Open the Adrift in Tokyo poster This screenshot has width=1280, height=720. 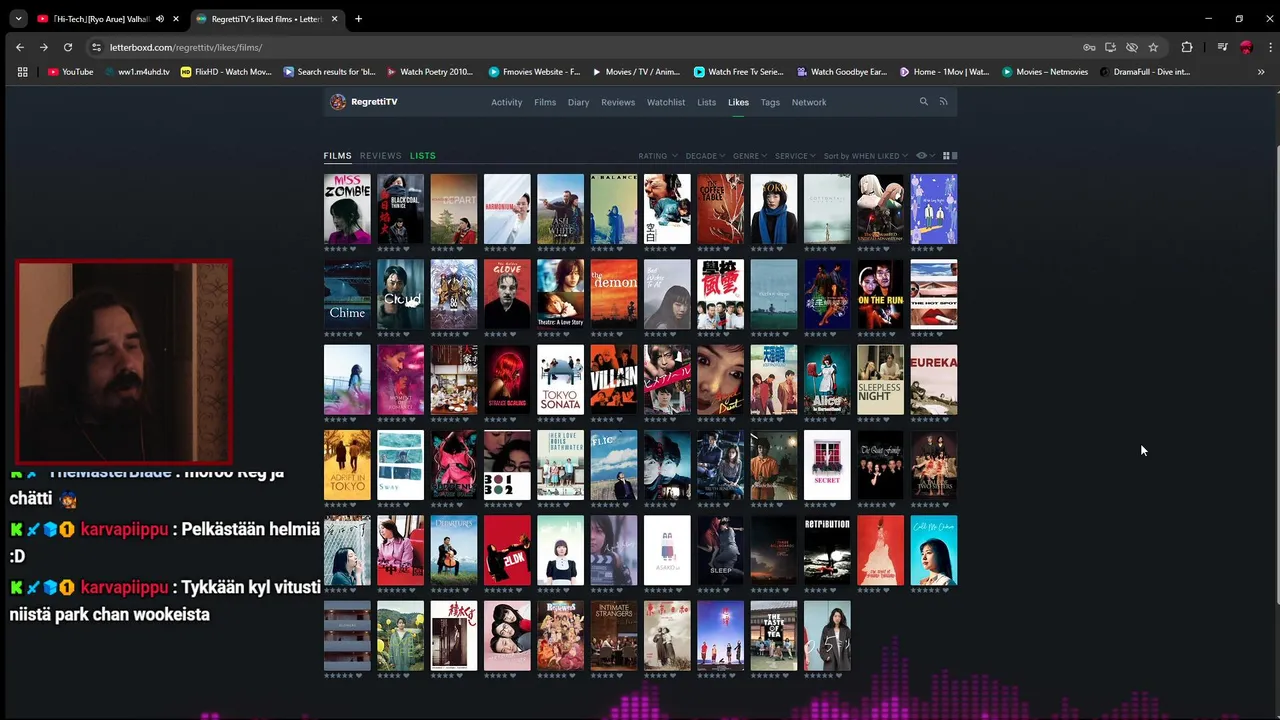pos(347,465)
